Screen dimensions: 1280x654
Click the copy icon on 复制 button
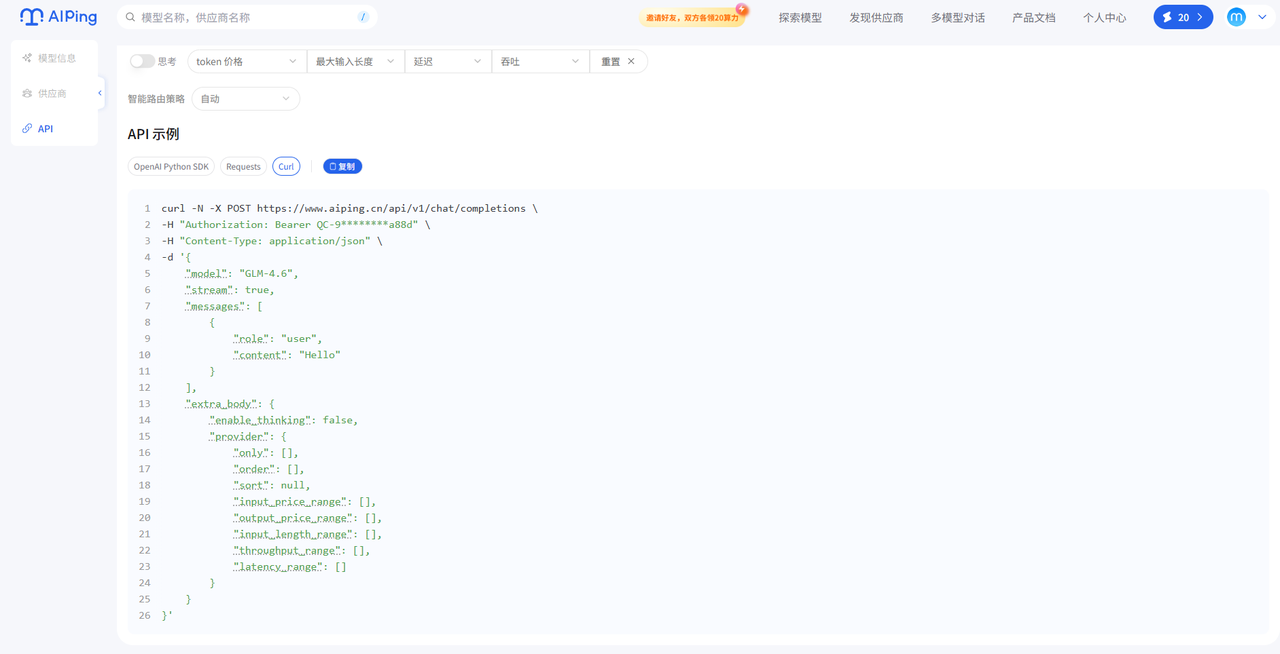[333, 167]
